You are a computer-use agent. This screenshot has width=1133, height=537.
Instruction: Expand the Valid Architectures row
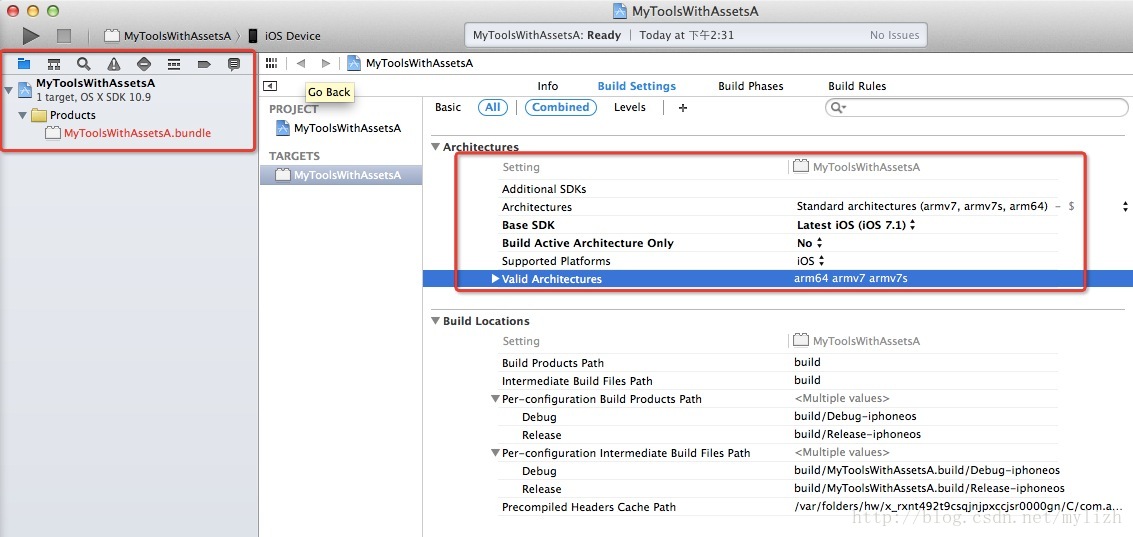495,278
